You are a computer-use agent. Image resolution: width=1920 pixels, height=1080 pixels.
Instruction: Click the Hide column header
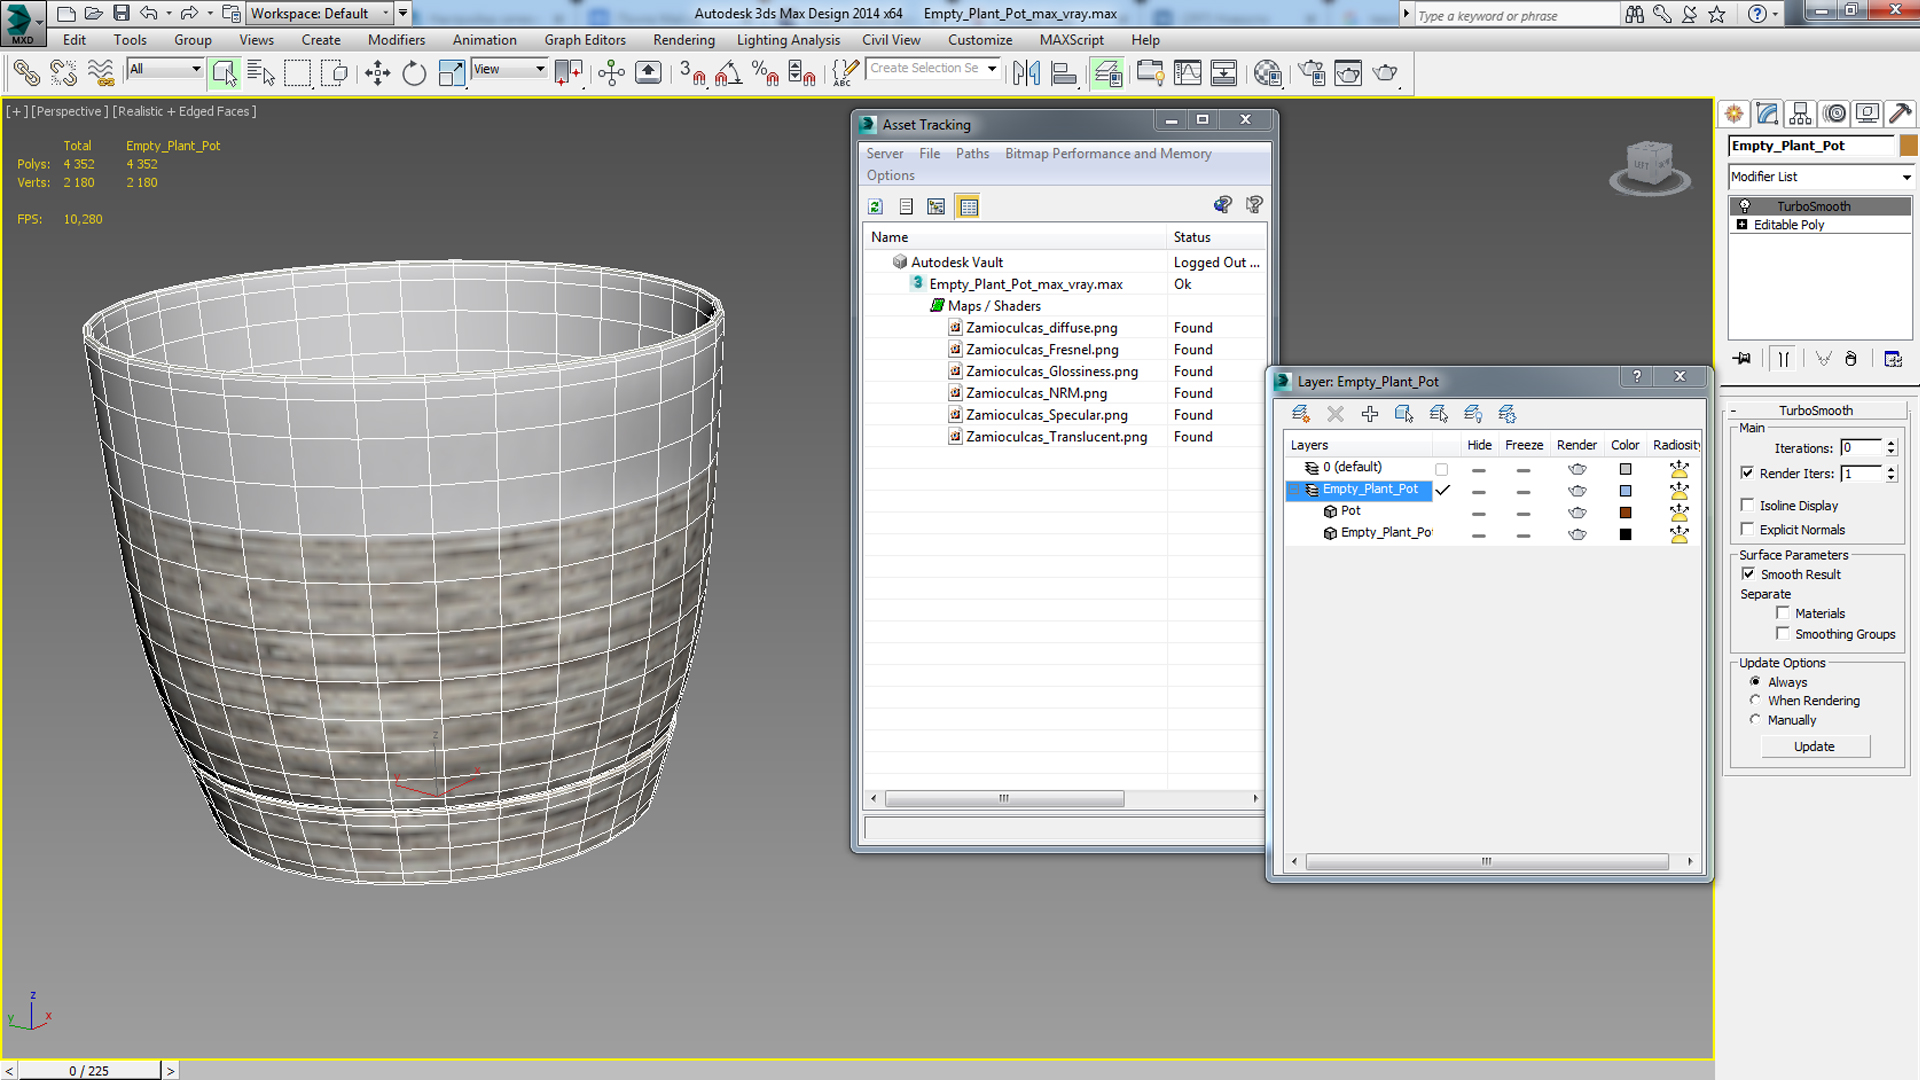(1479, 445)
